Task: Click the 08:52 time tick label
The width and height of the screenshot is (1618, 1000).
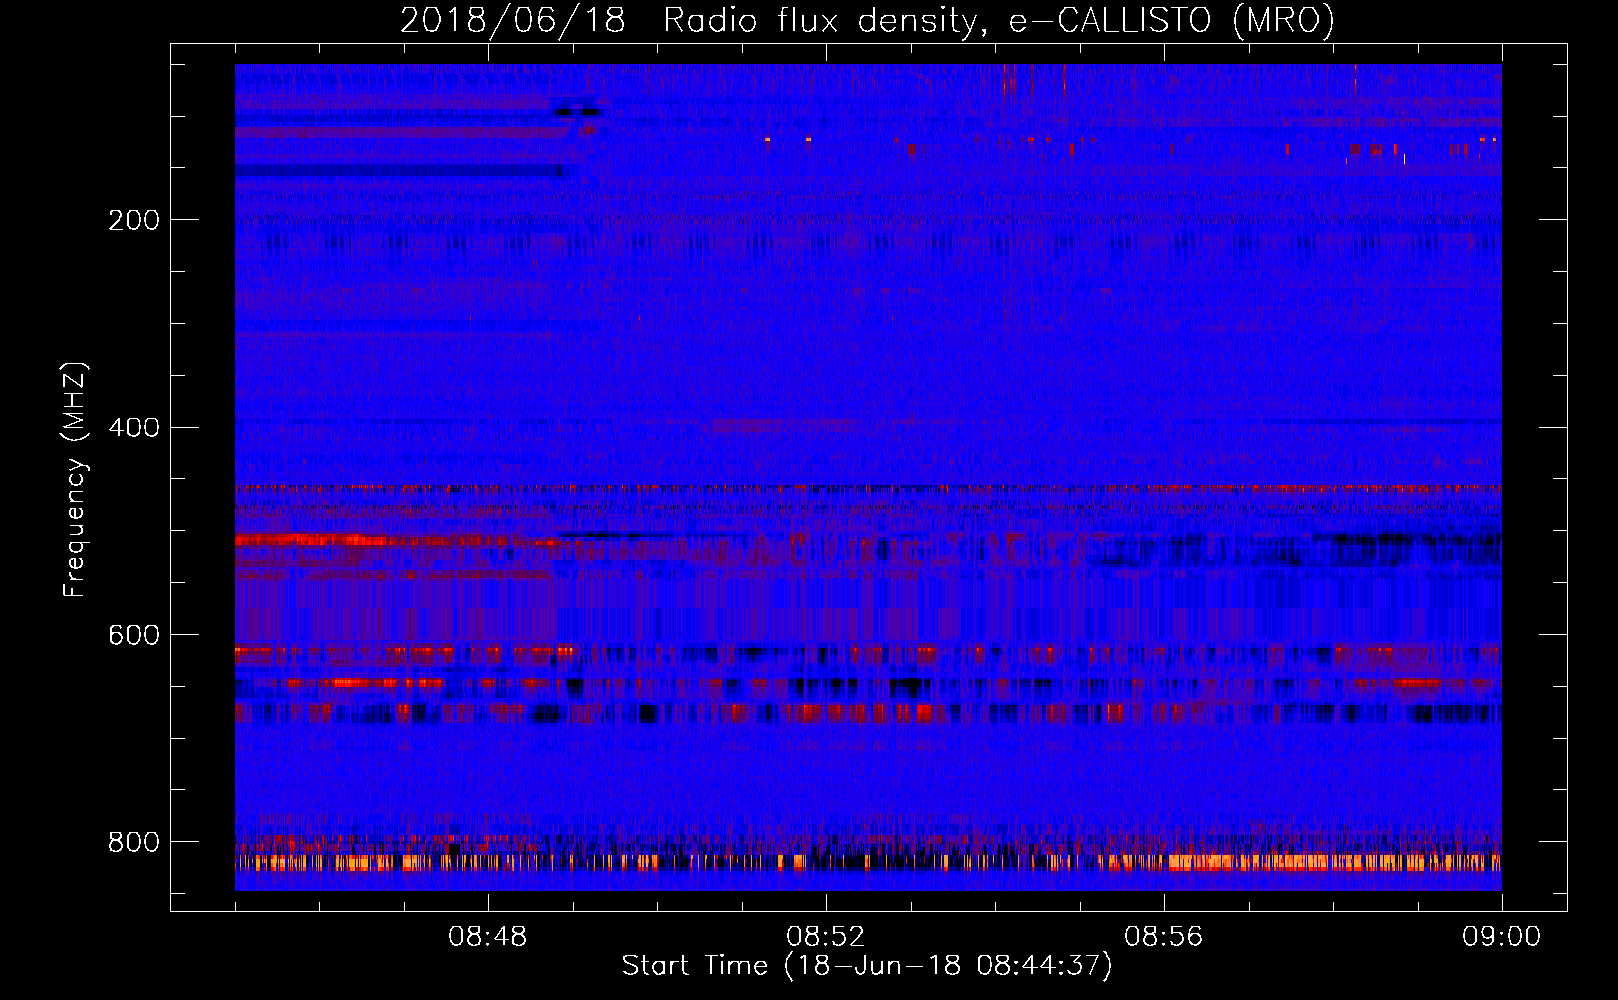Action: click(x=826, y=937)
